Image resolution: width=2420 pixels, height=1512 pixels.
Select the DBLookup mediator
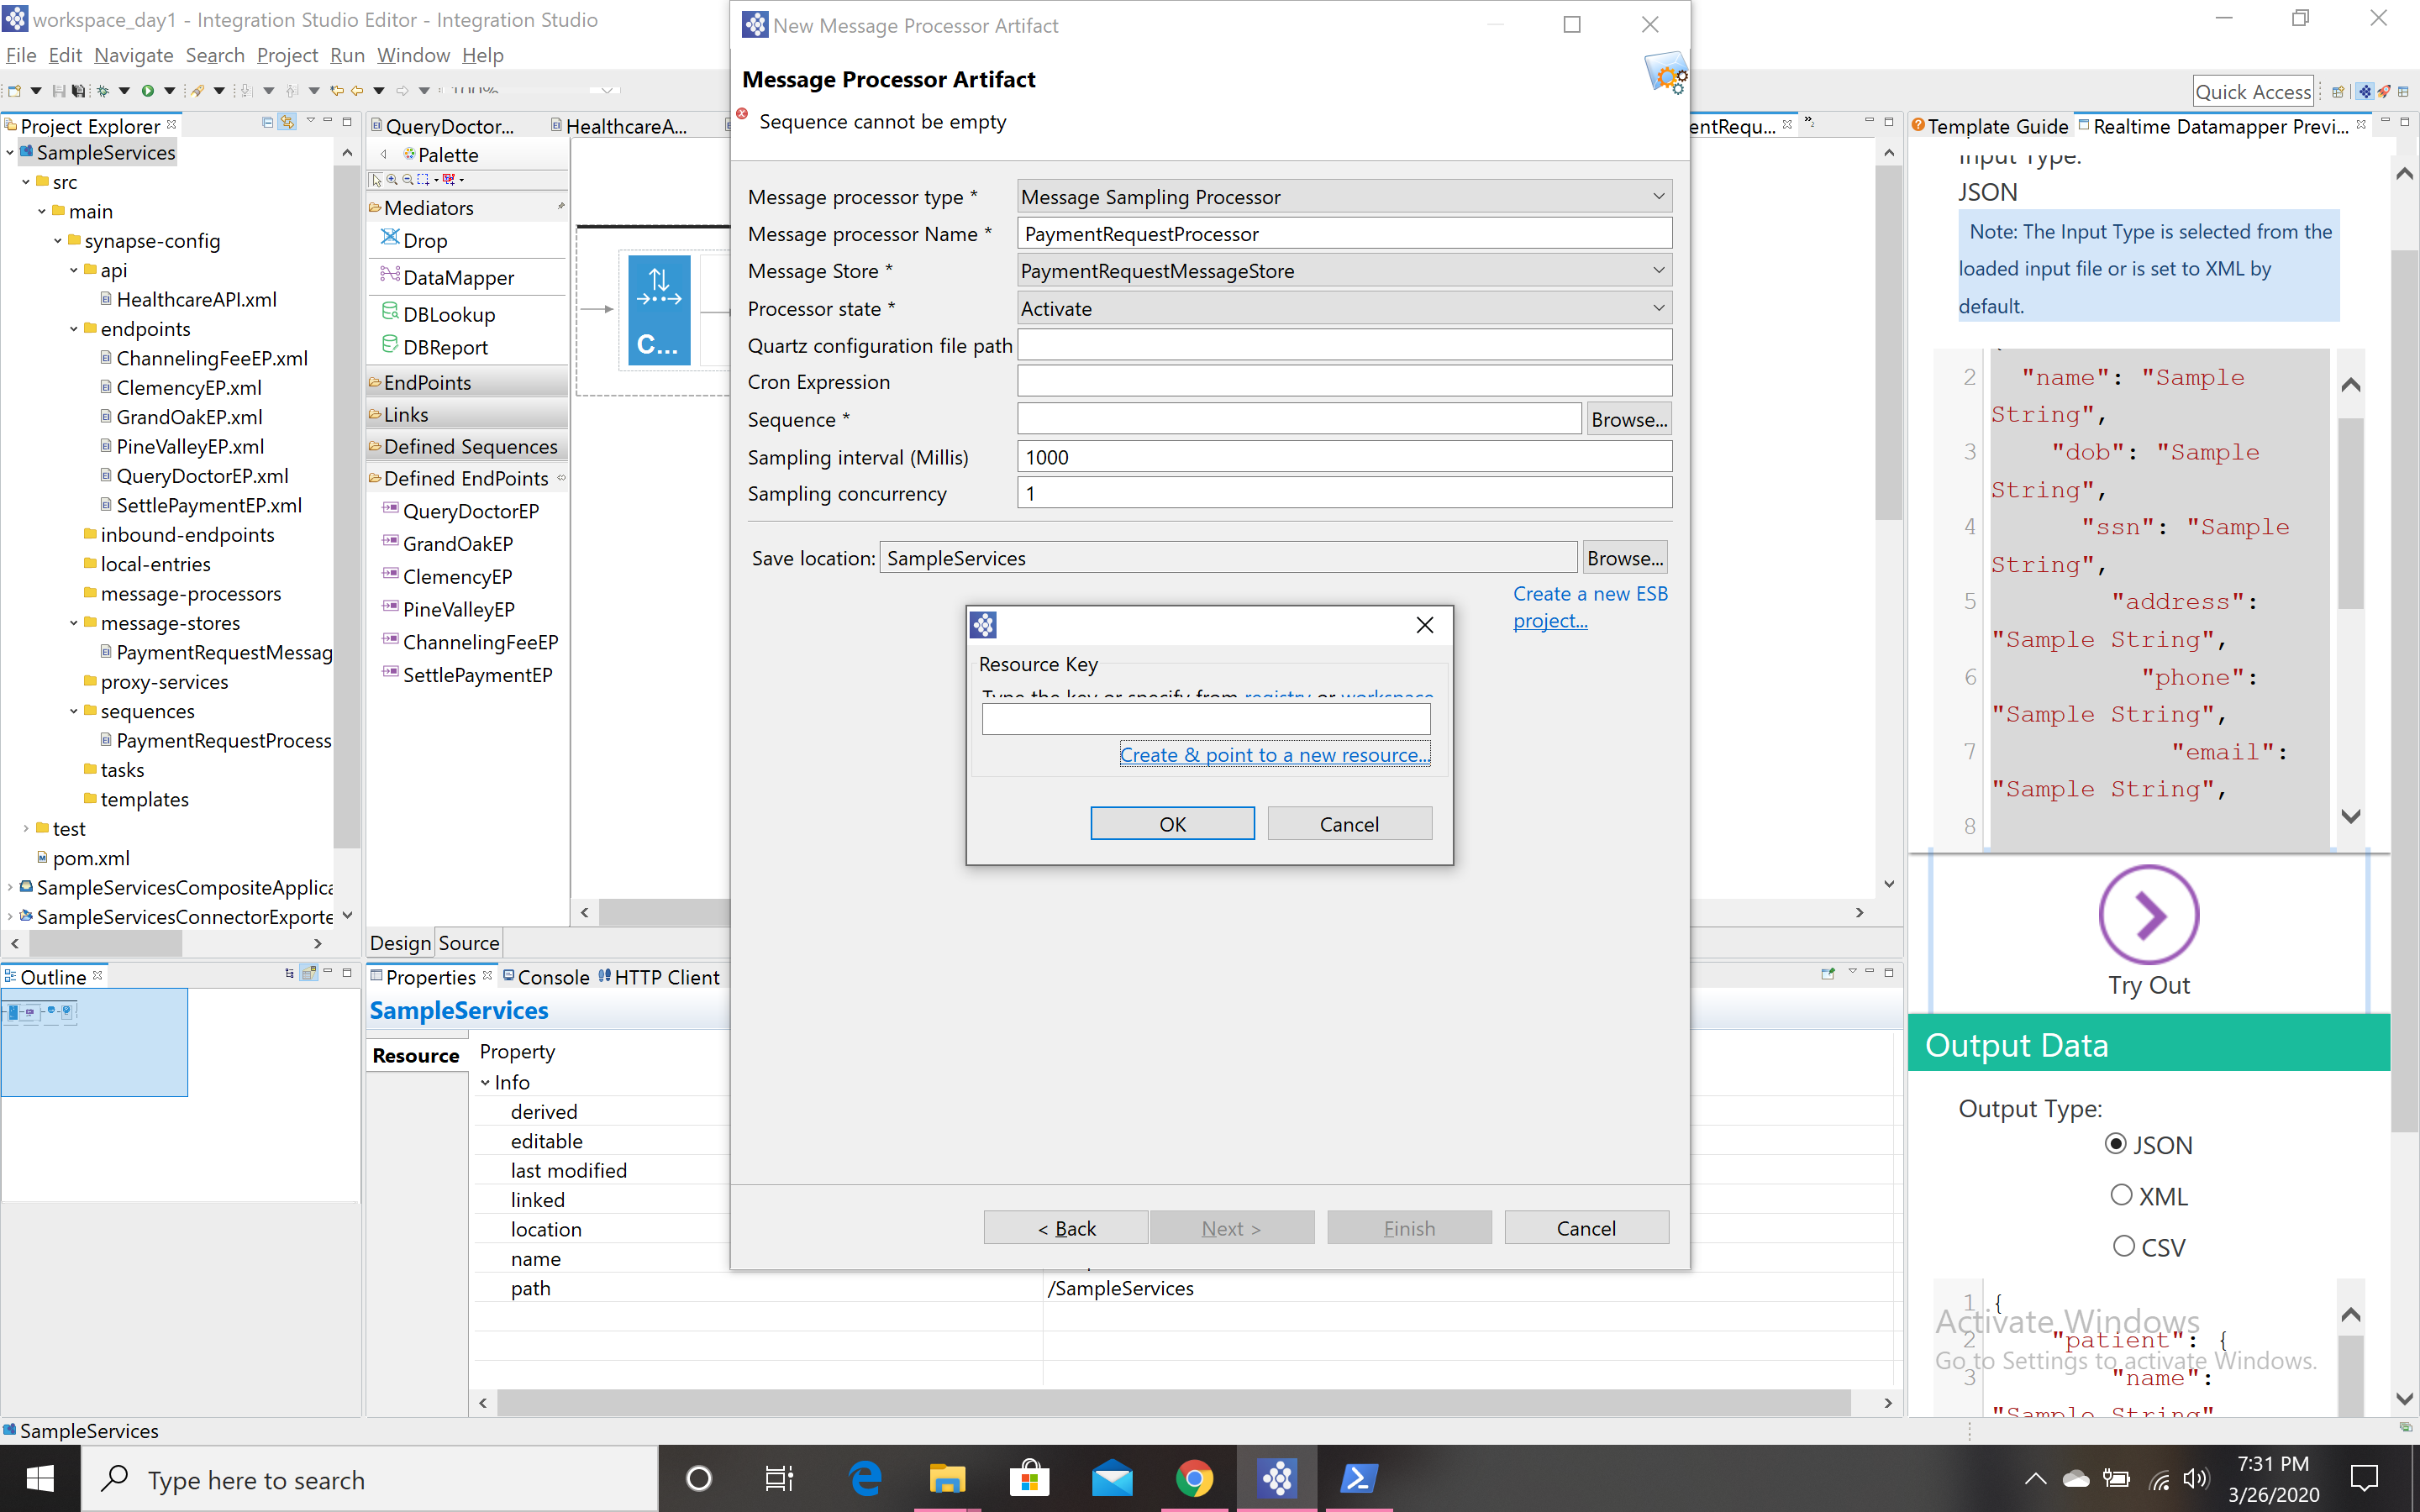[449, 314]
